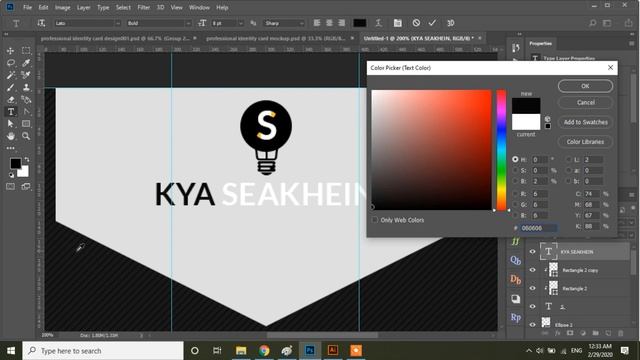Select the KYA SEAKHEIN layer thumbnail
This screenshot has width=640, height=360.
548,251
